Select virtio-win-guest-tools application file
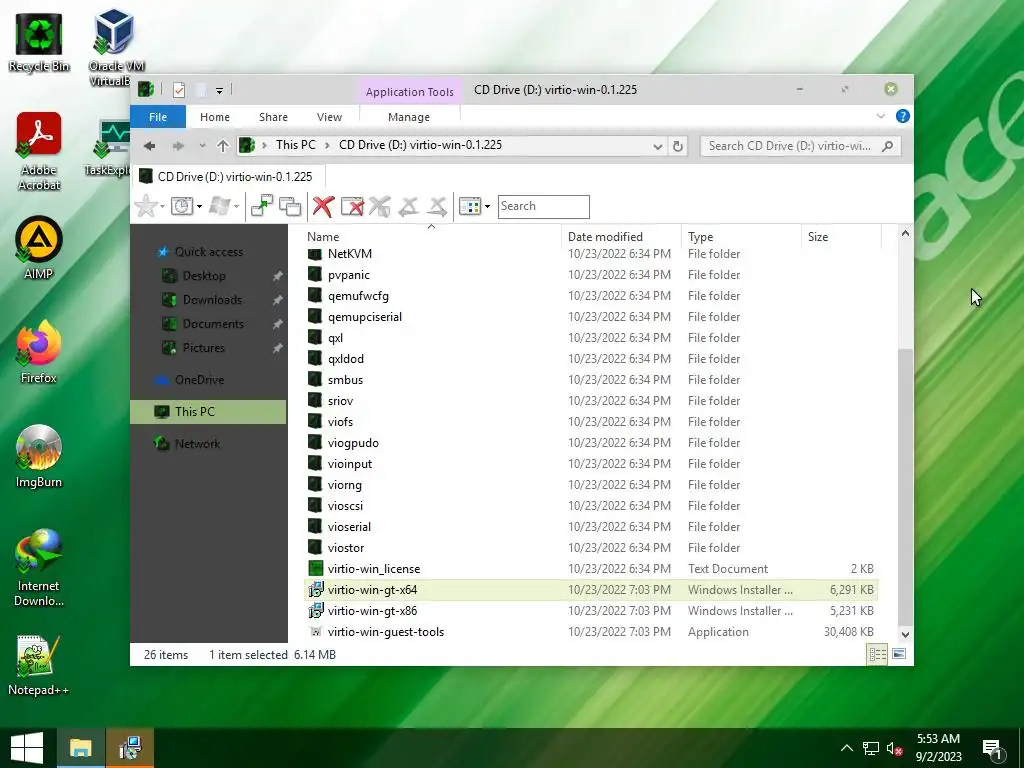Screen dimensions: 1024x768 (591, 632)
